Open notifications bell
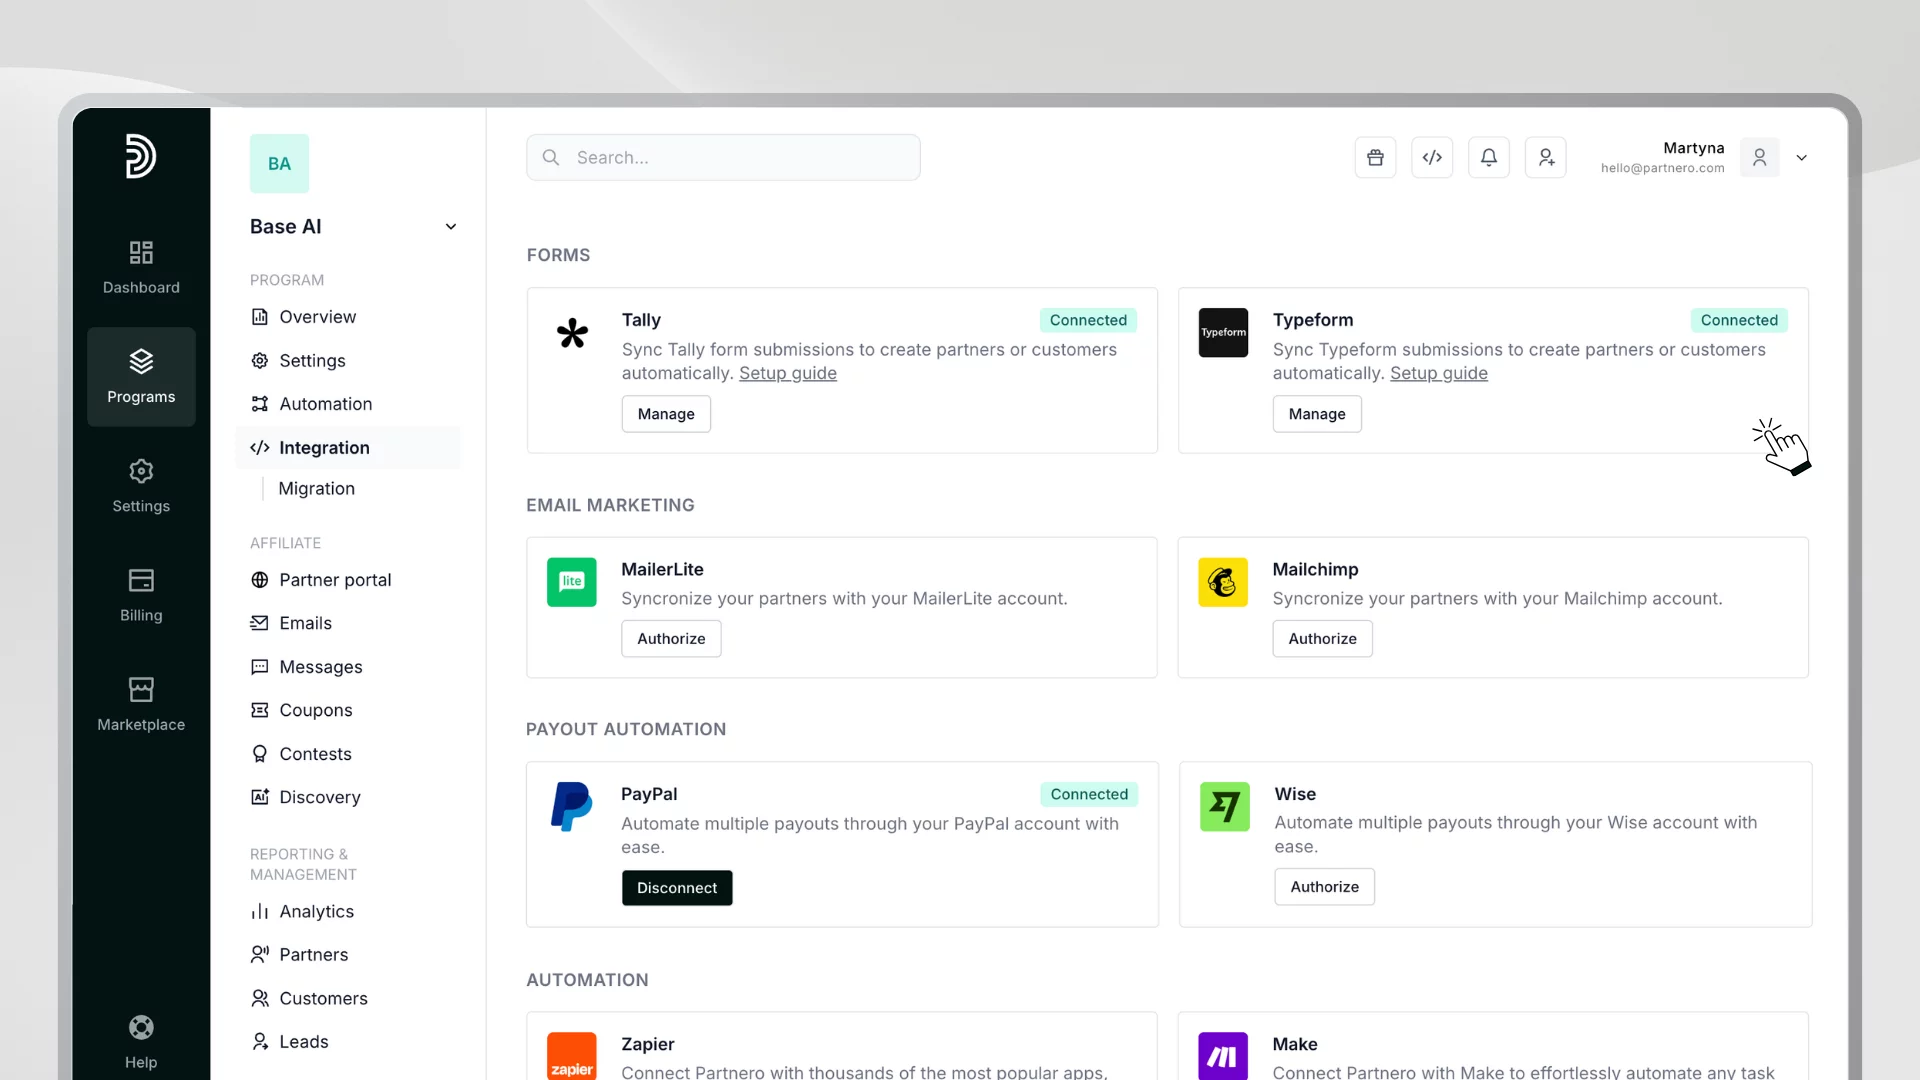The width and height of the screenshot is (1920, 1080). pyautogui.click(x=1489, y=158)
